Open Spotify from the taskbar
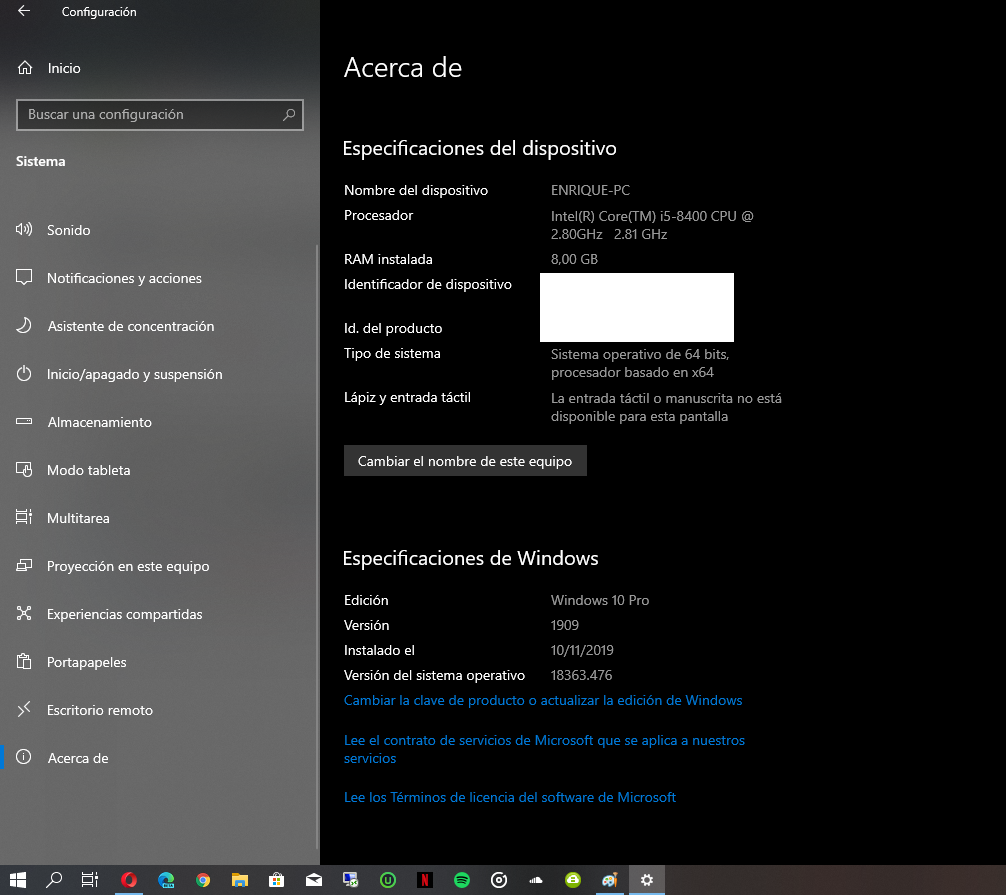 (462, 880)
